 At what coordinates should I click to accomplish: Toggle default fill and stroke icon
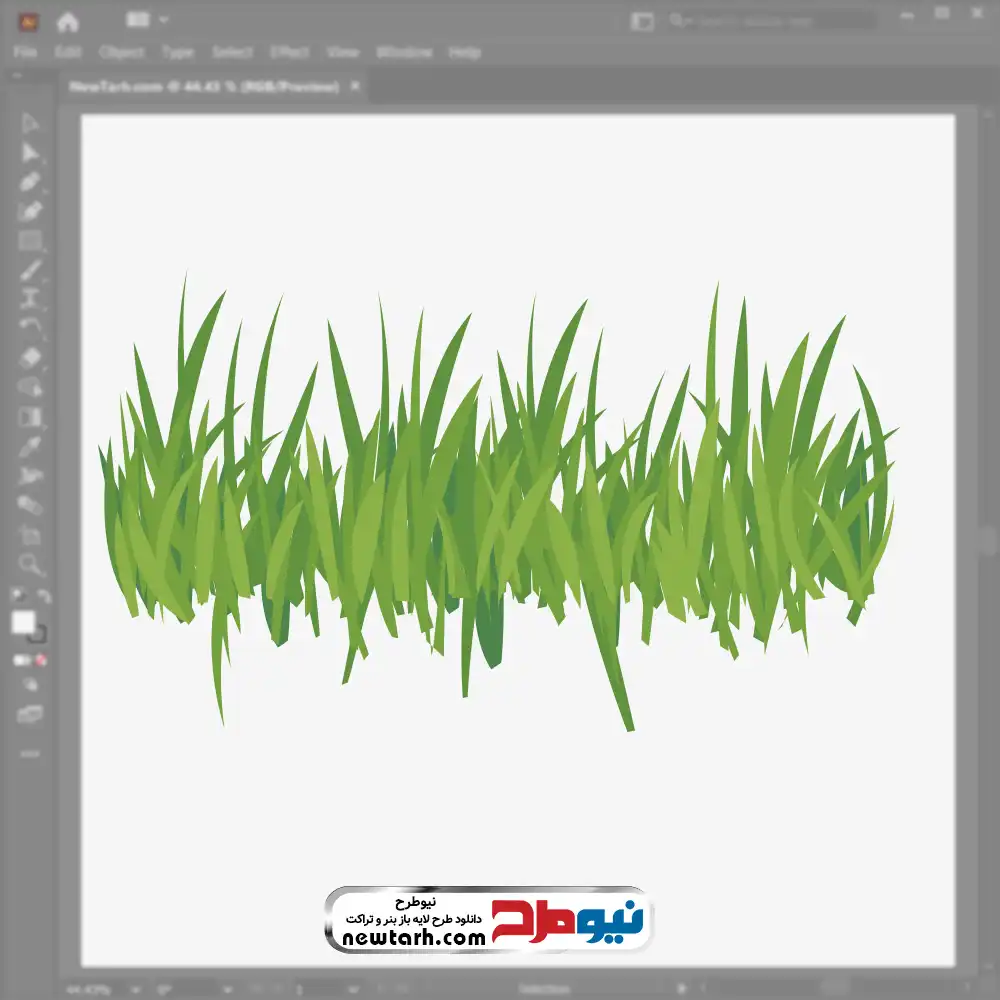[18, 595]
